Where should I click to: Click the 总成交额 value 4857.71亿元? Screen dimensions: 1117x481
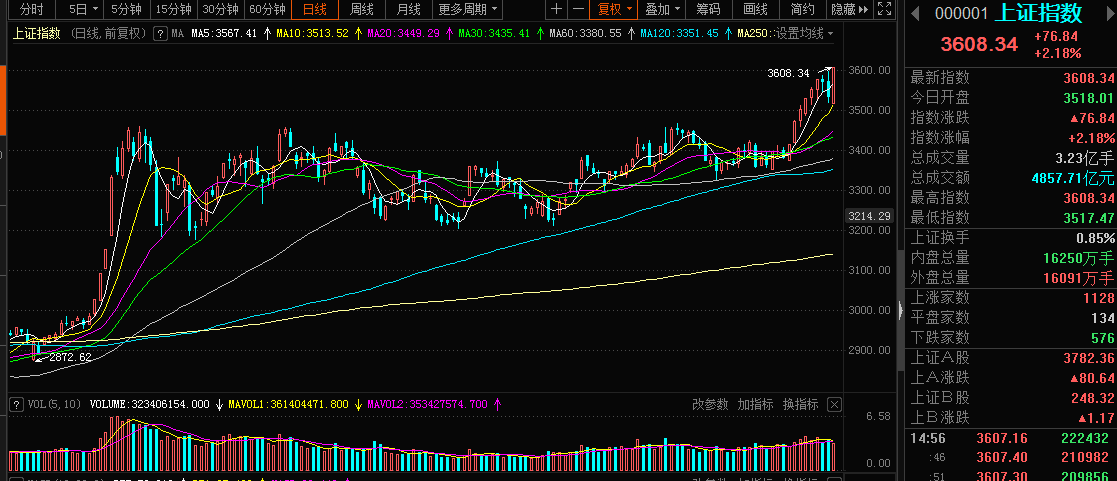[x=1074, y=177]
